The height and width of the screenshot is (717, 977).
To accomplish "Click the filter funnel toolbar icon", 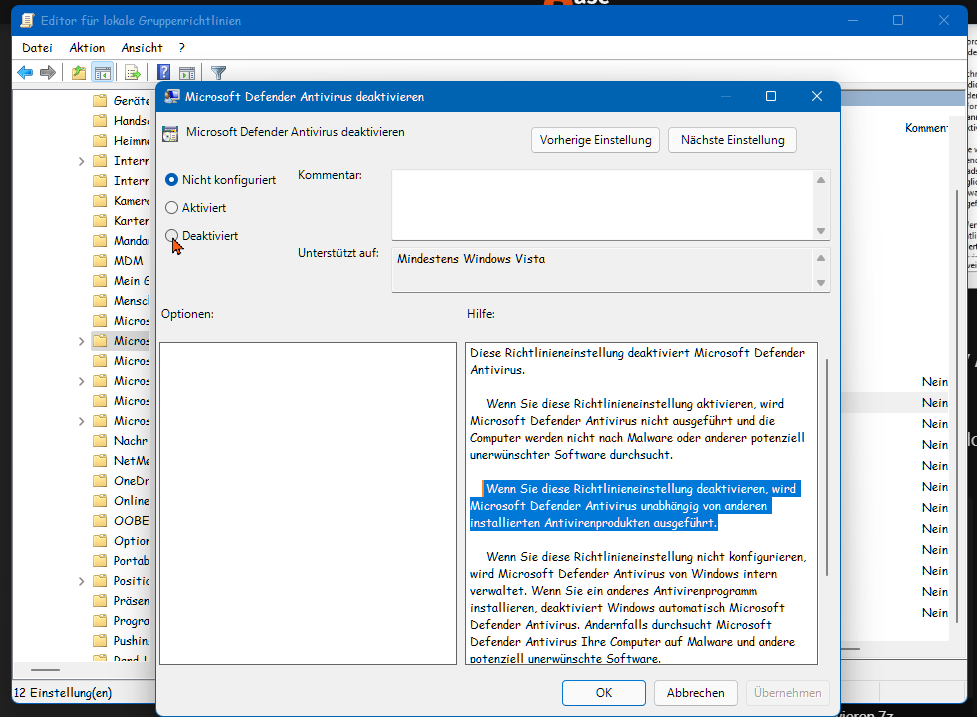I will (218, 73).
